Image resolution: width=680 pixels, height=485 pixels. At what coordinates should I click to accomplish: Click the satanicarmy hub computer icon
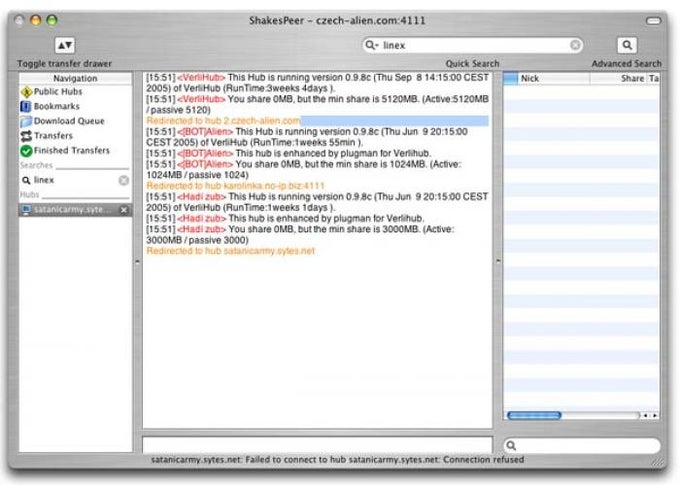pyautogui.click(x=26, y=210)
